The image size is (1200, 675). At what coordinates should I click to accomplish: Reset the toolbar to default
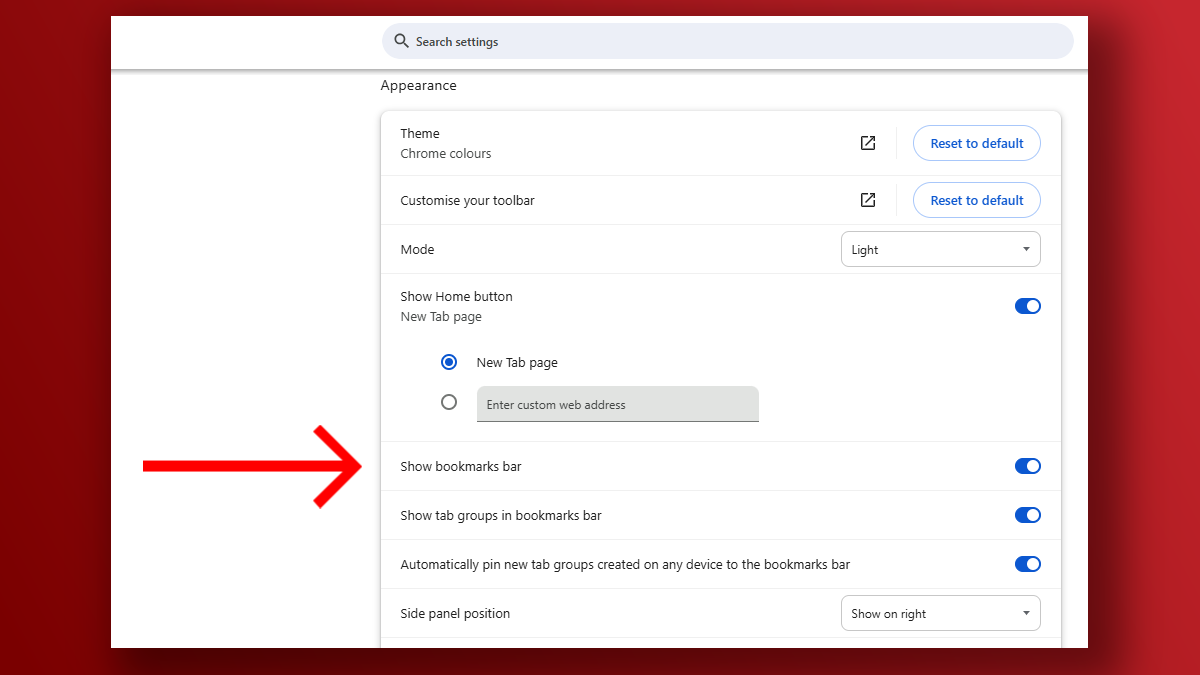[x=976, y=200]
